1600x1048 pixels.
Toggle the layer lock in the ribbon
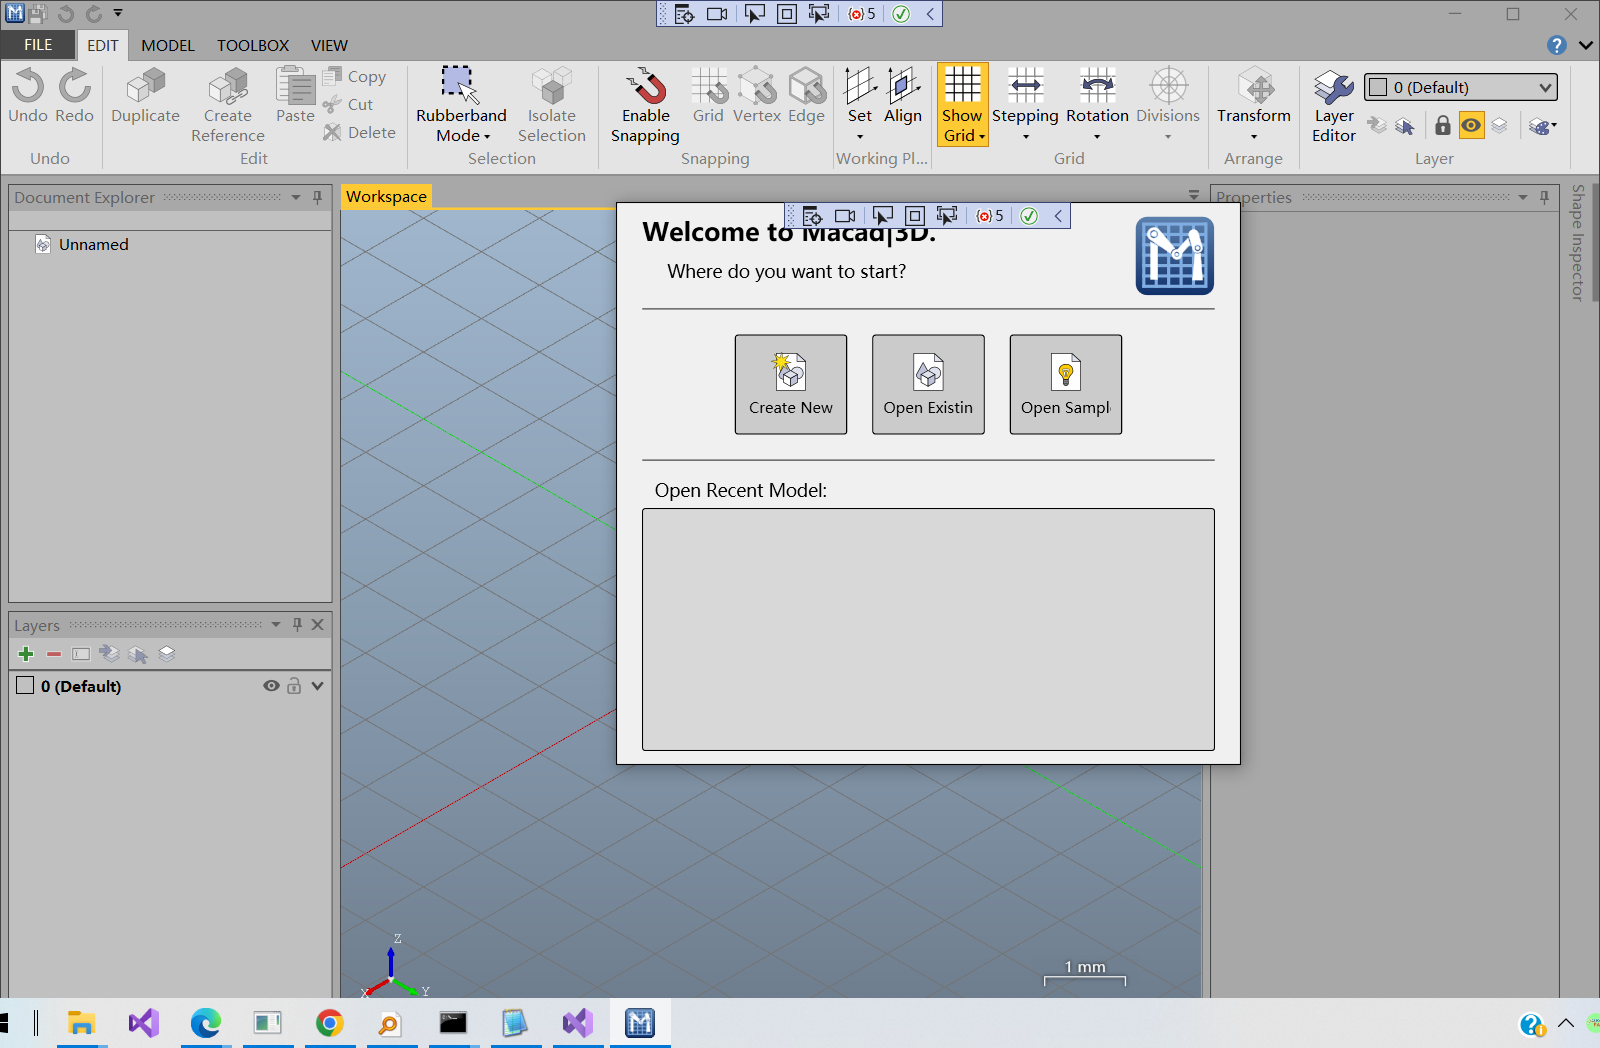(1442, 126)
